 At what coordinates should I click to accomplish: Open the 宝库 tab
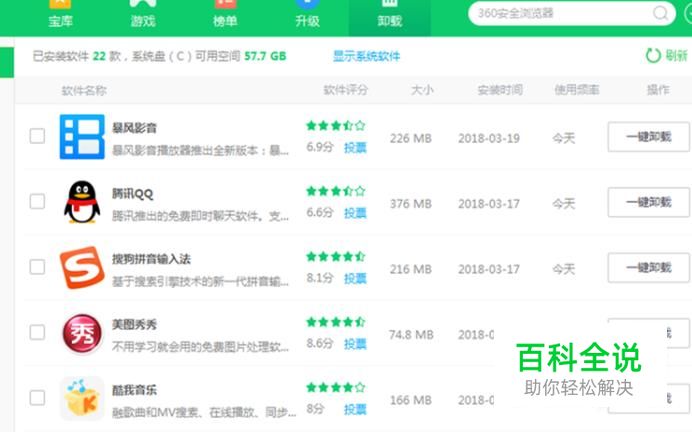[60, 15]
